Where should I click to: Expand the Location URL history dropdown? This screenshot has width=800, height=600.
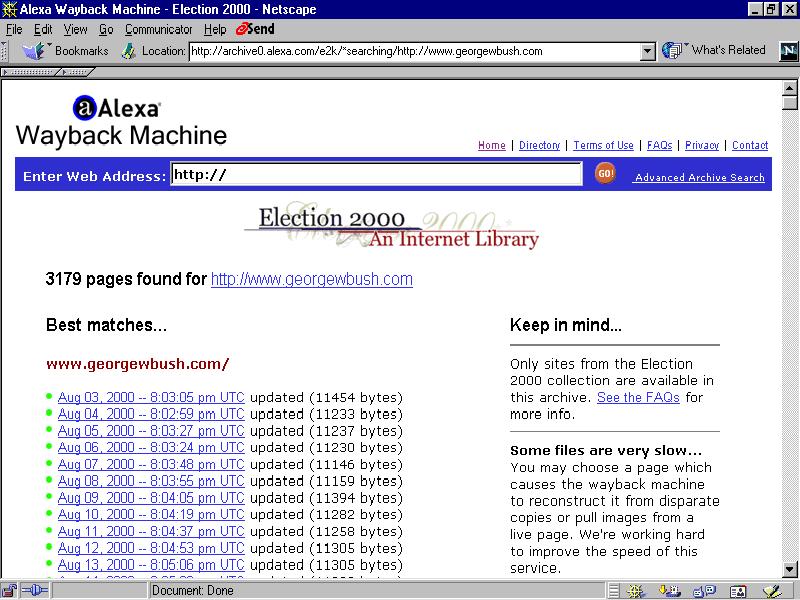point(647,51)
